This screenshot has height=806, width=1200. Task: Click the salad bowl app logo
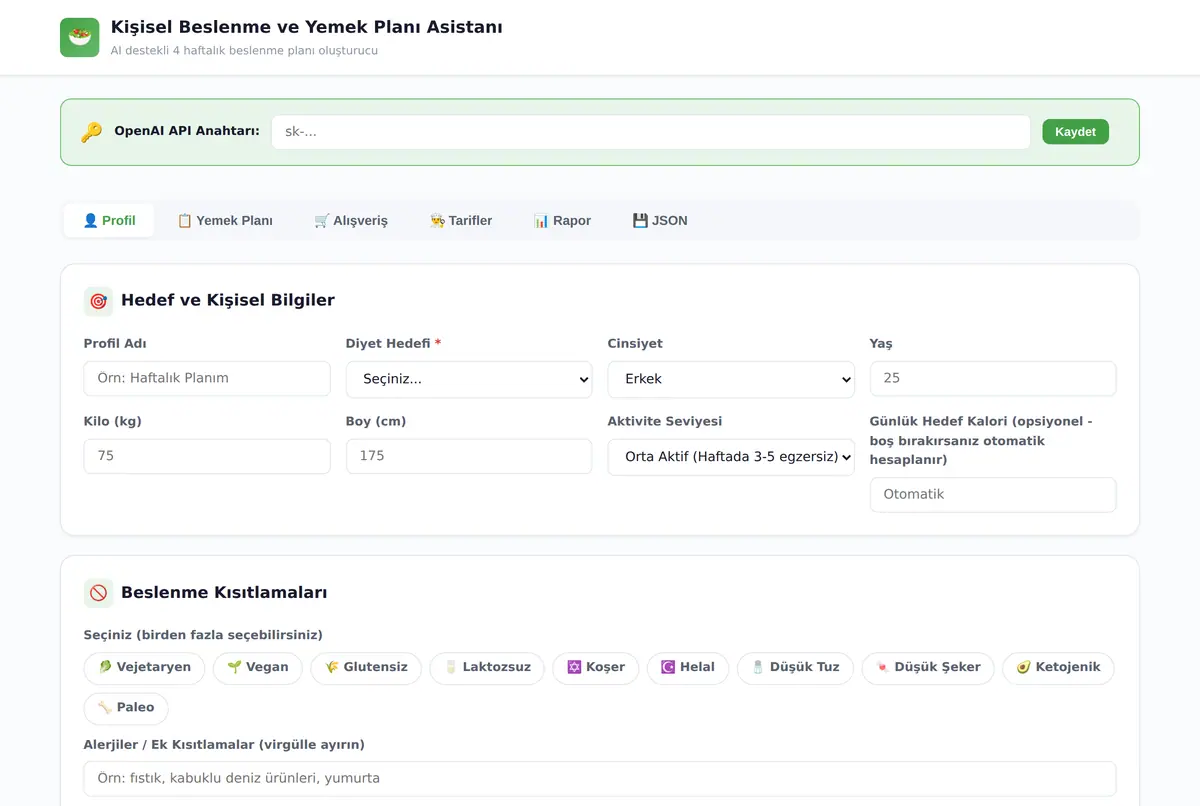pyautogui.click(x=80, y=37)
